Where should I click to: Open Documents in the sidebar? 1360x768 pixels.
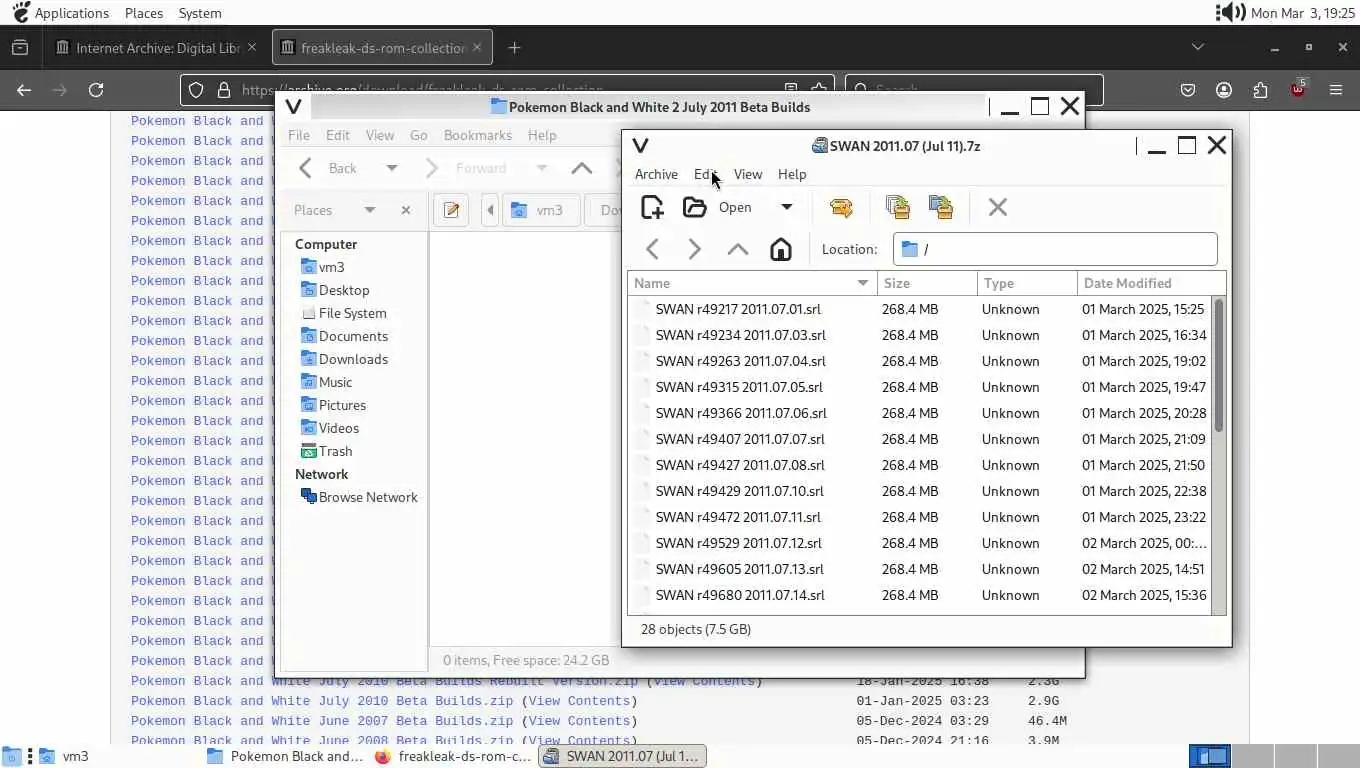(x=344, y=336)
